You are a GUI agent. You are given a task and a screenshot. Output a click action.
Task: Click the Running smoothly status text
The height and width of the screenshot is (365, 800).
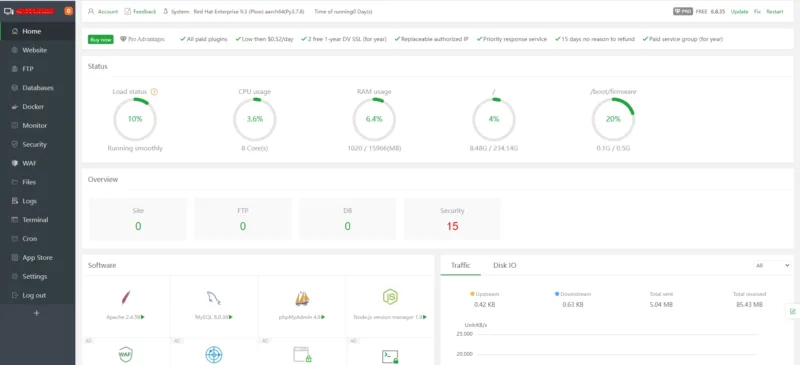tap(135, 149)
